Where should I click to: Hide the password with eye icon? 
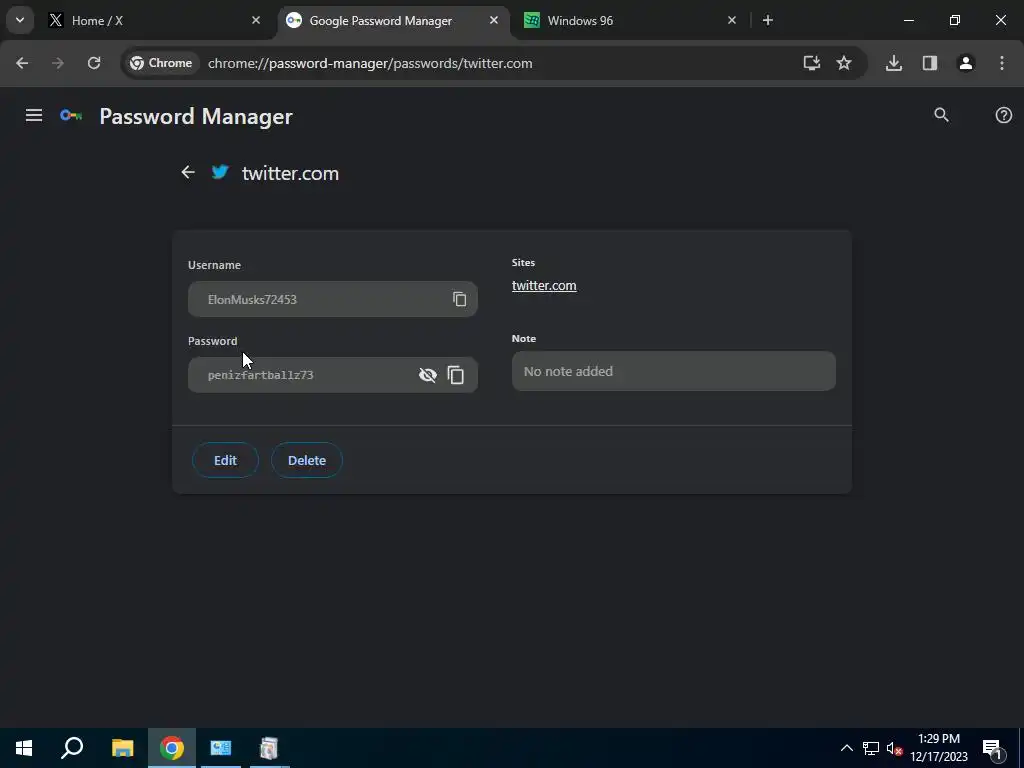(428, 375)
